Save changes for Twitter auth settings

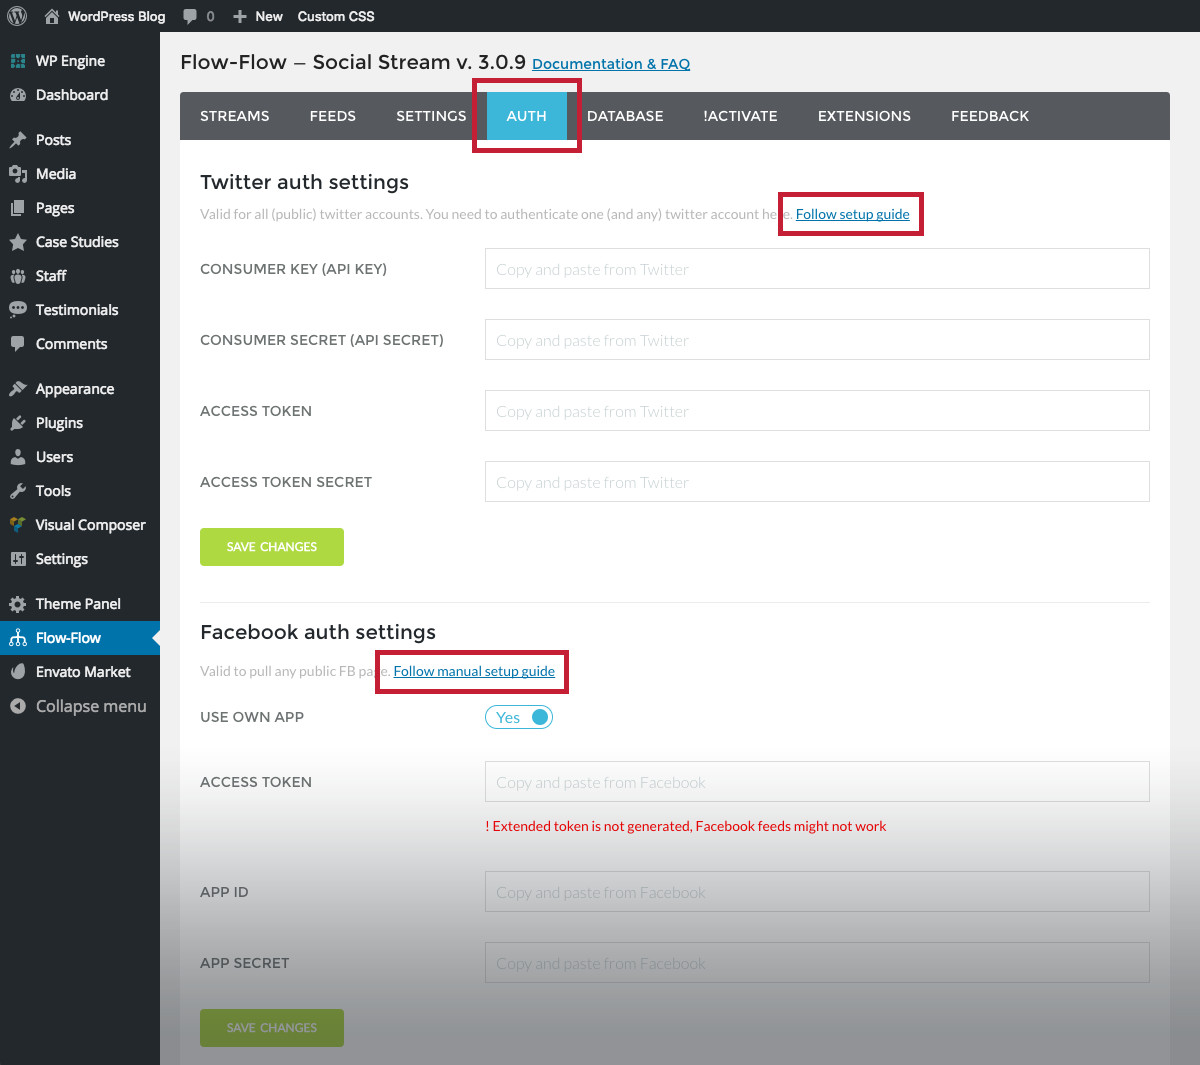click(272, 547)
